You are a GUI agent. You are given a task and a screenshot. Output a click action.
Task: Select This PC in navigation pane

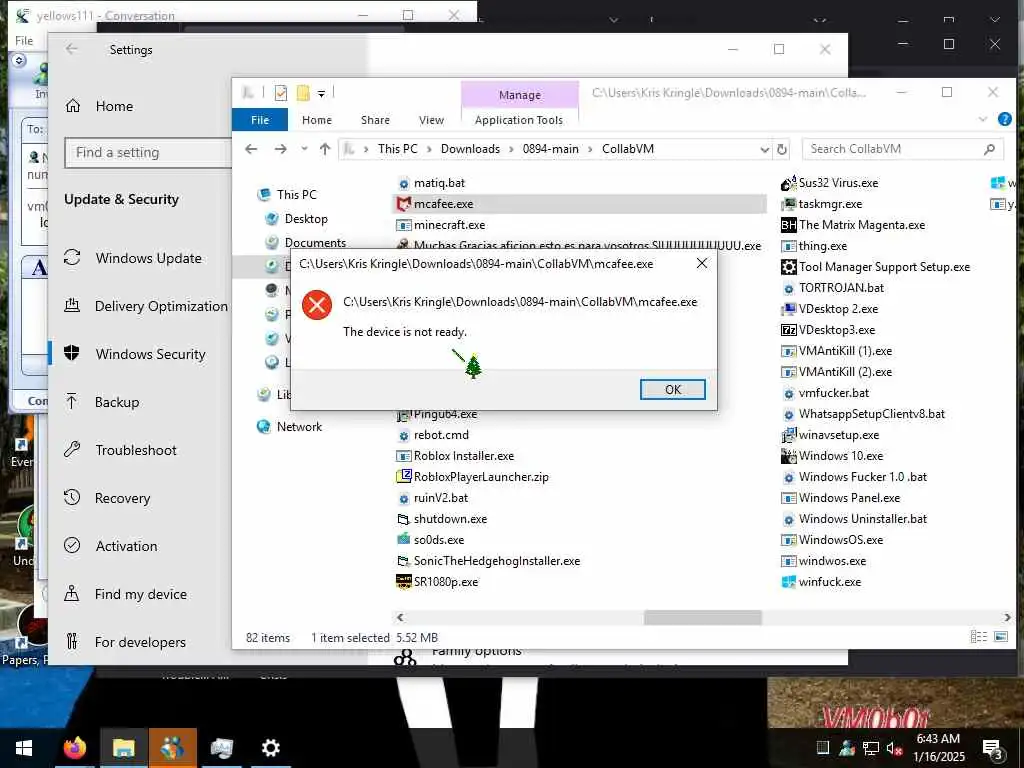click(296, 195)
